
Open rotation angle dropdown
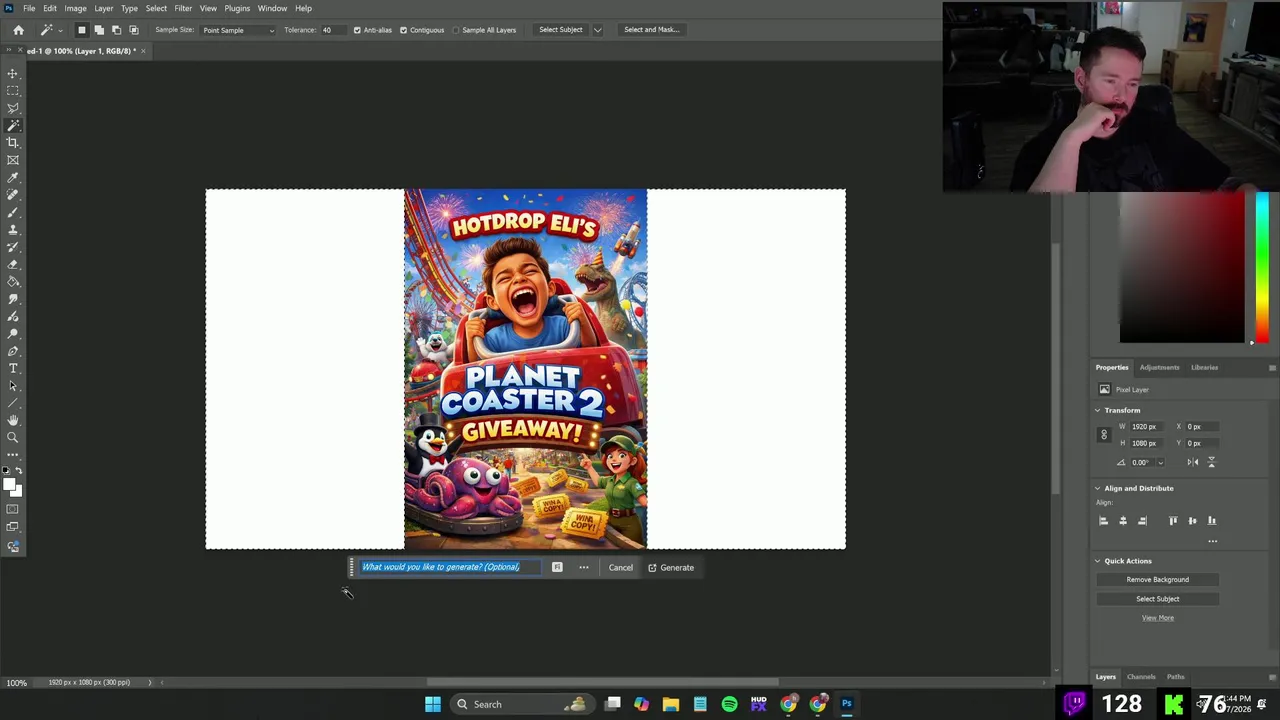[x=1160, y=463]
